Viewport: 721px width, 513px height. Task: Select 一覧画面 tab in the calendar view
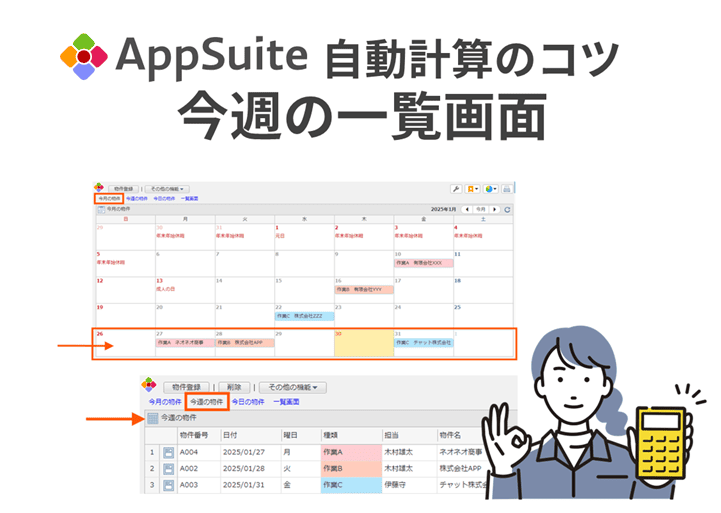coord(189,199)
